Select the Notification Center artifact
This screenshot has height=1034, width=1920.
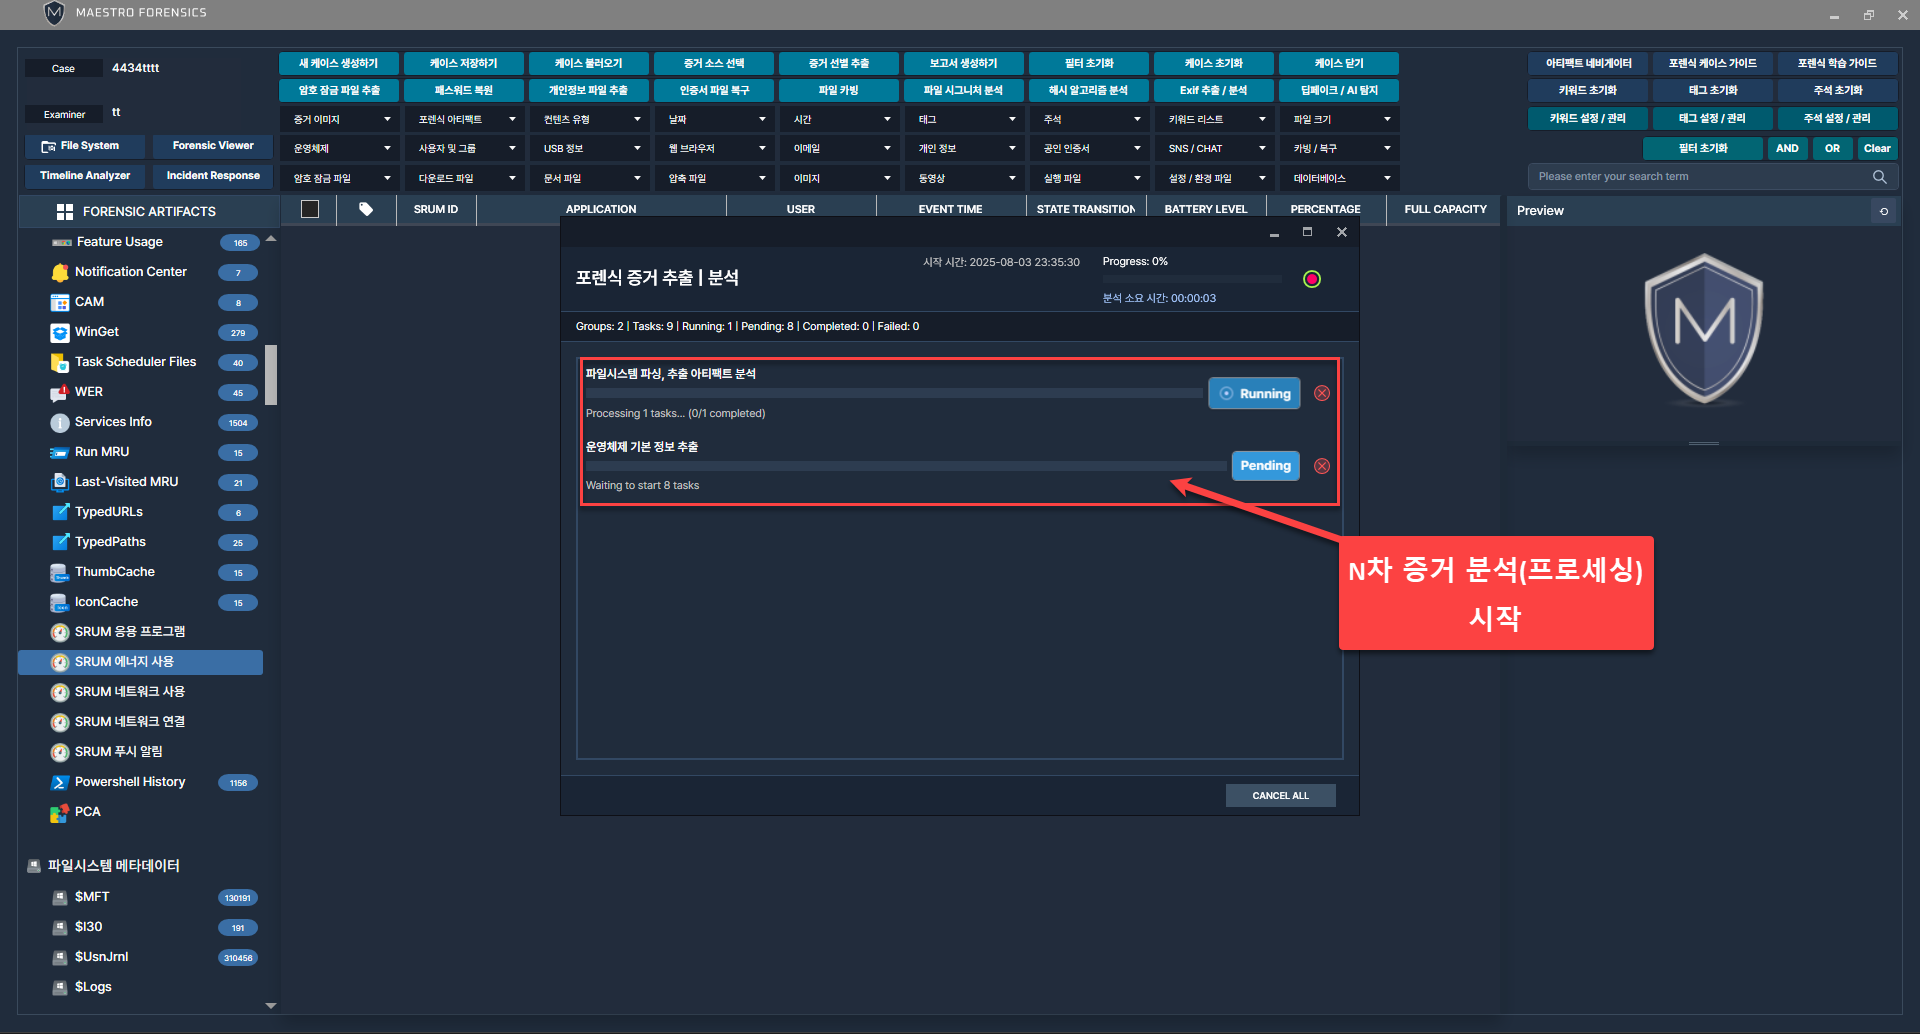130,272
